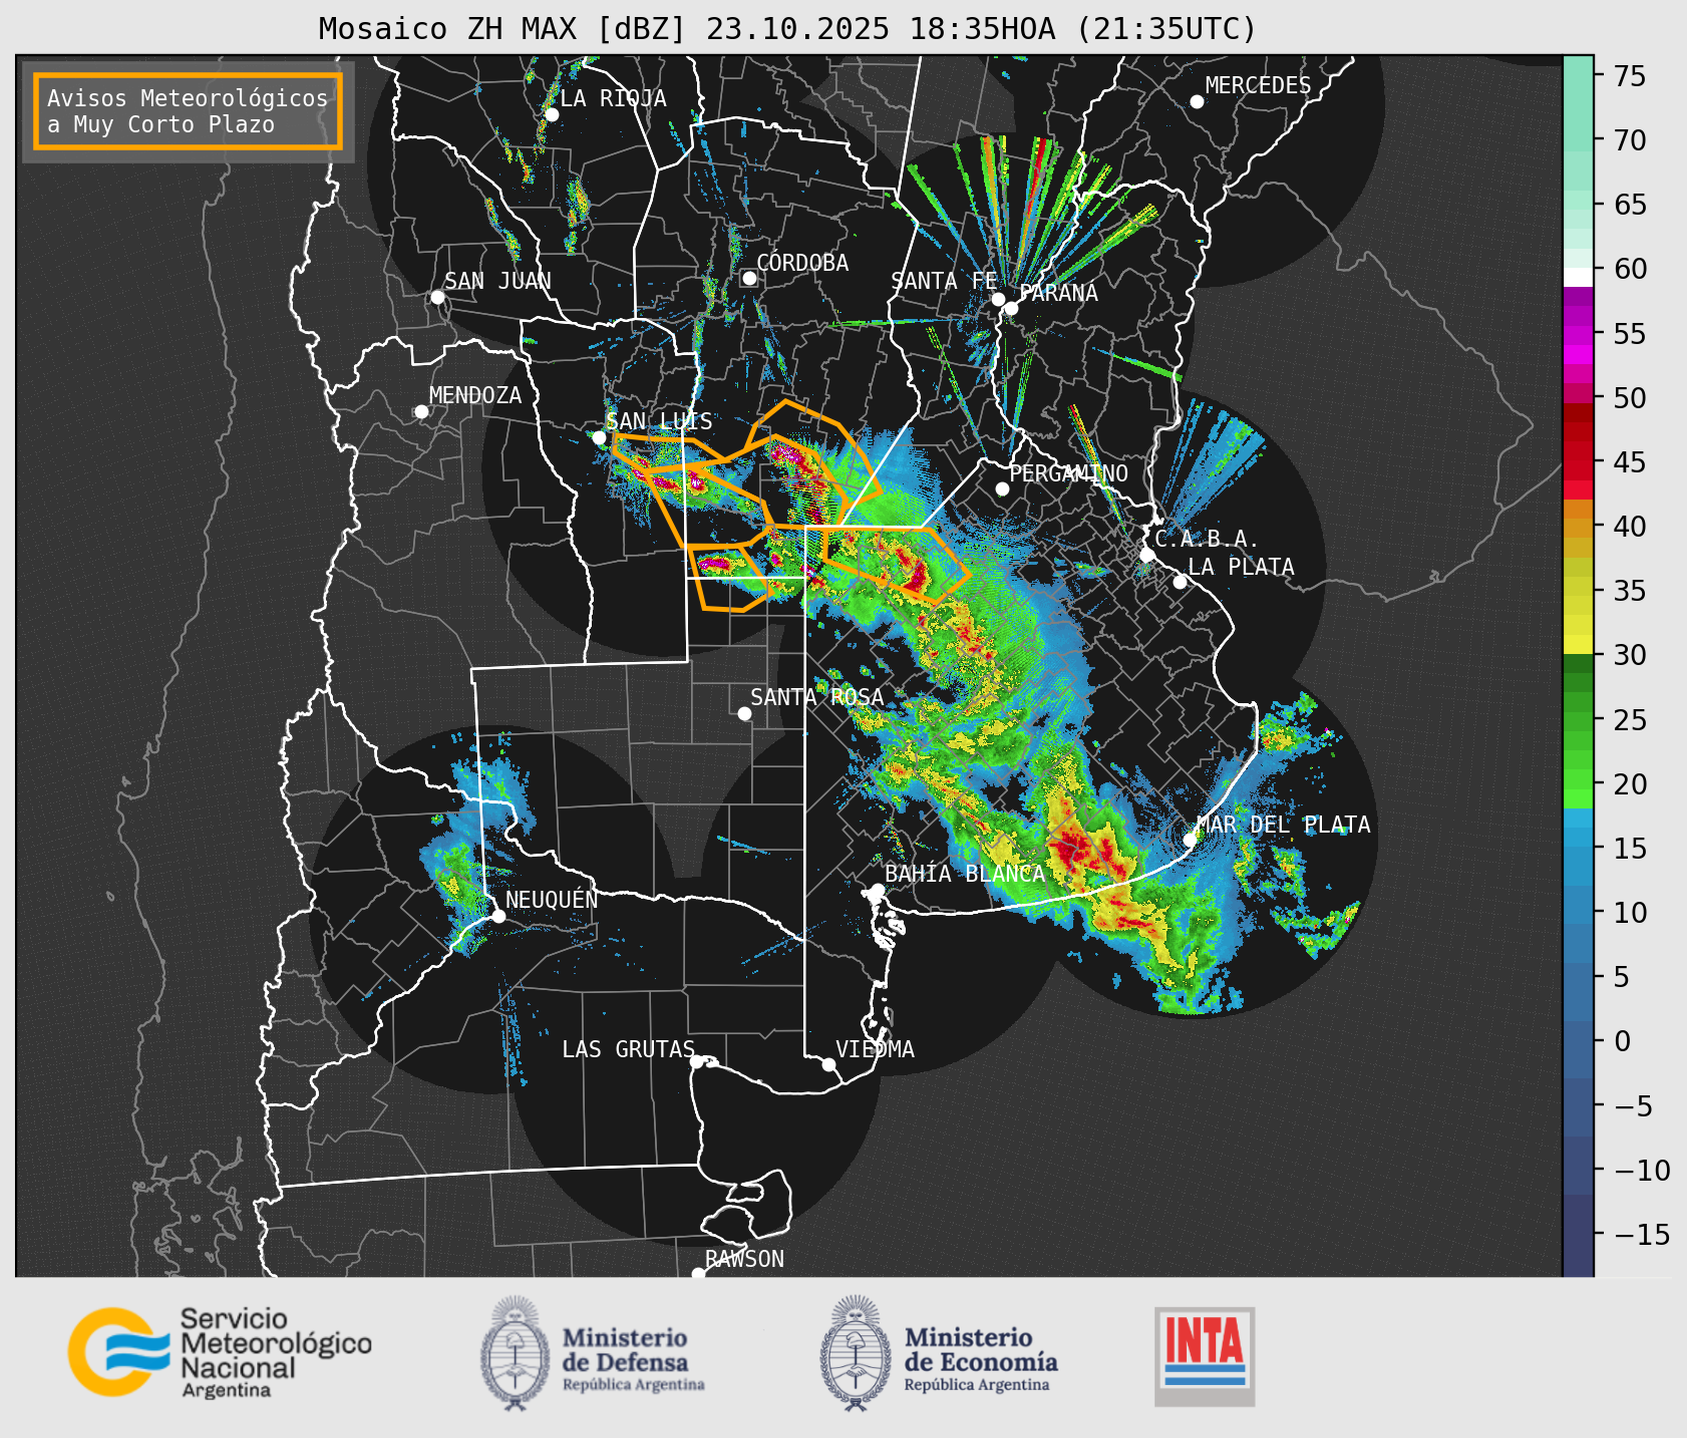
Task: Click the MAR DEL PLATA city label
Action: click(x=1283, y=825)
